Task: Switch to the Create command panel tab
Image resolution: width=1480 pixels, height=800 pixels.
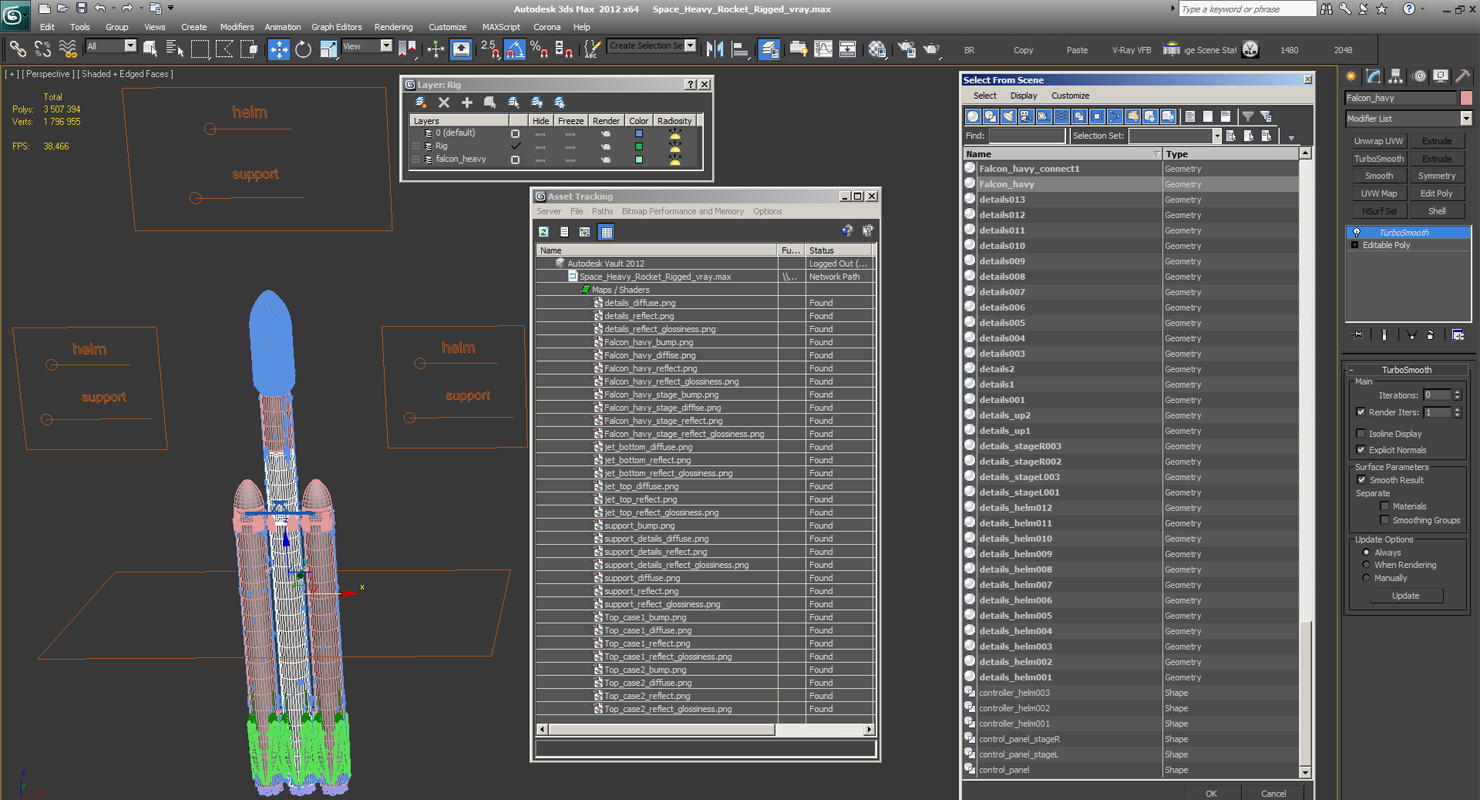Action: [1351, 76]
